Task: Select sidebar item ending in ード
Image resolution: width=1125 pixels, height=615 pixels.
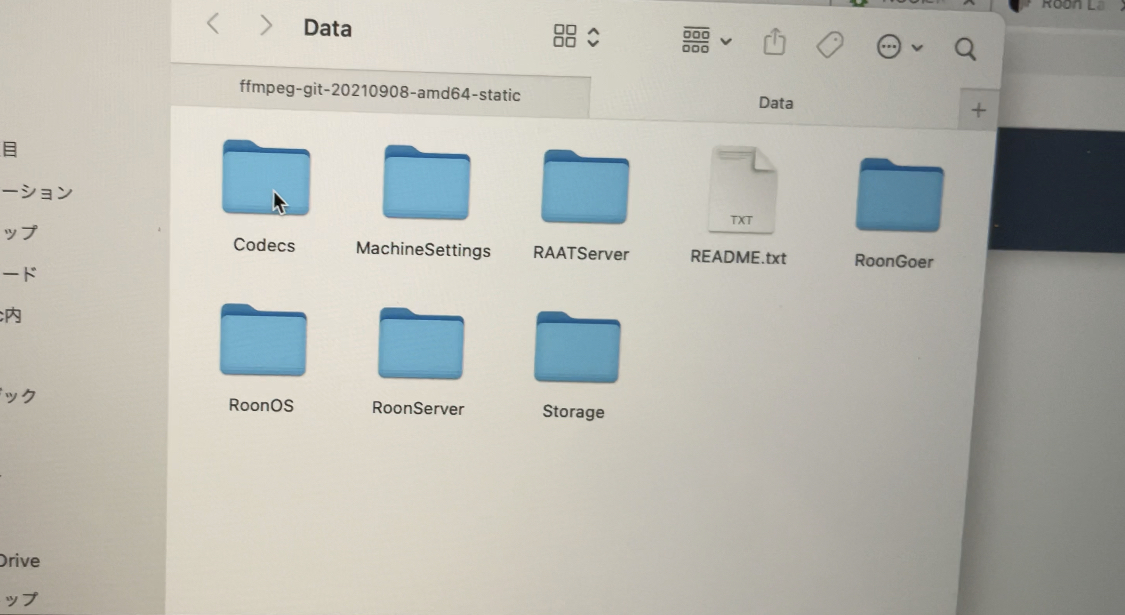Action: 19,274
